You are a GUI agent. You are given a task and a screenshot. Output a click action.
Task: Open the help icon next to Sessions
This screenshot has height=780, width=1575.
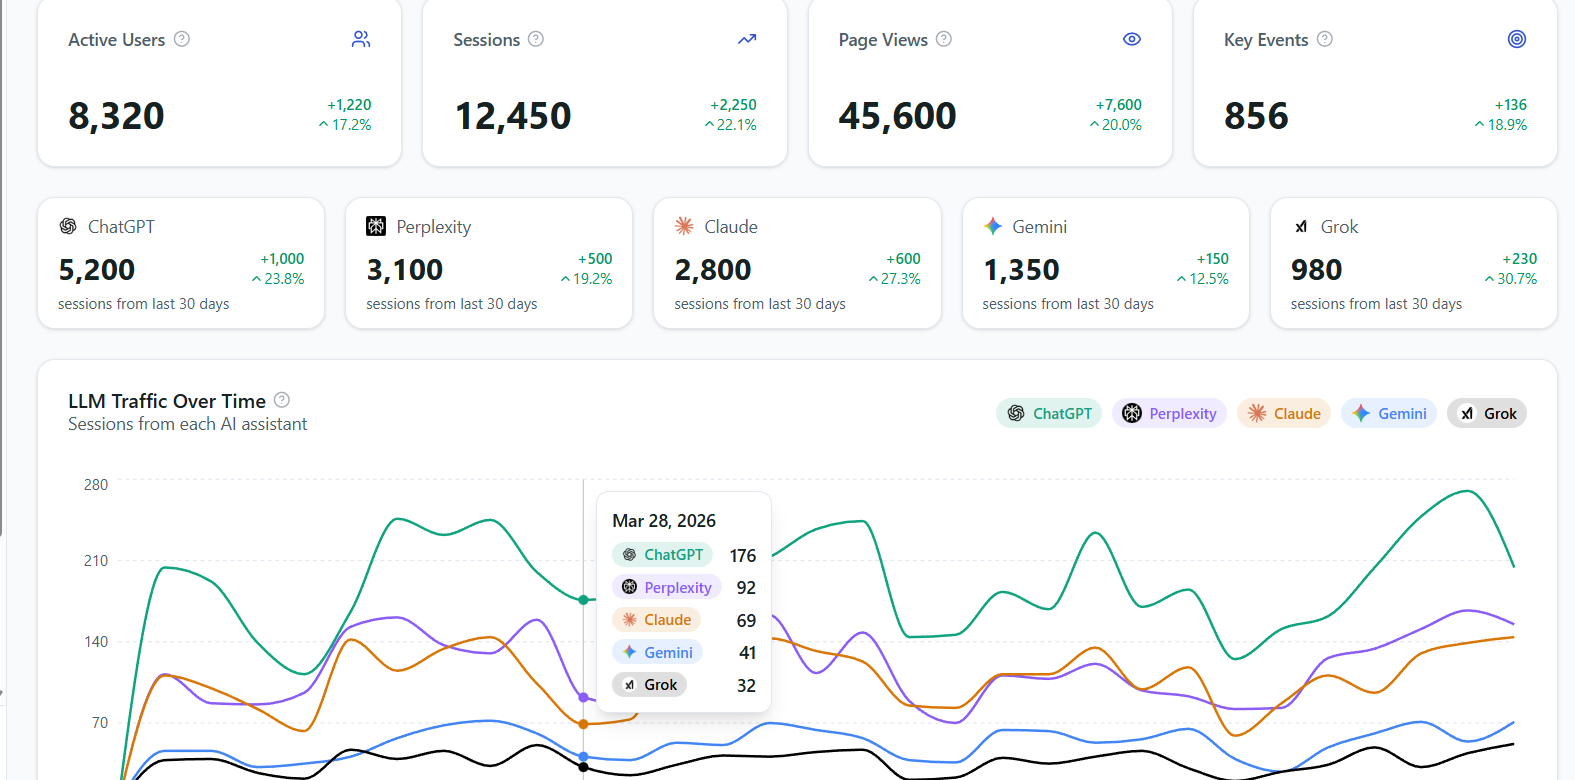tap(536, 39)
